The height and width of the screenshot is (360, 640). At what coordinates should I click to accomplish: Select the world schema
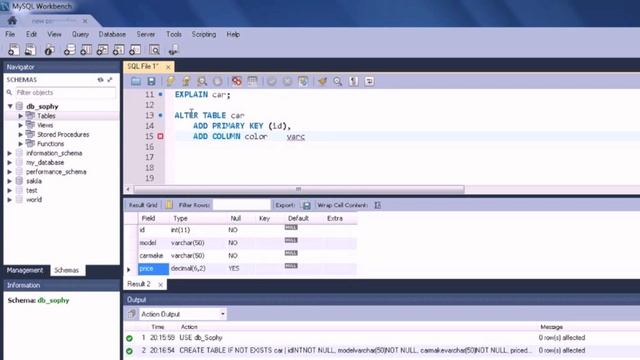(34, 200)
